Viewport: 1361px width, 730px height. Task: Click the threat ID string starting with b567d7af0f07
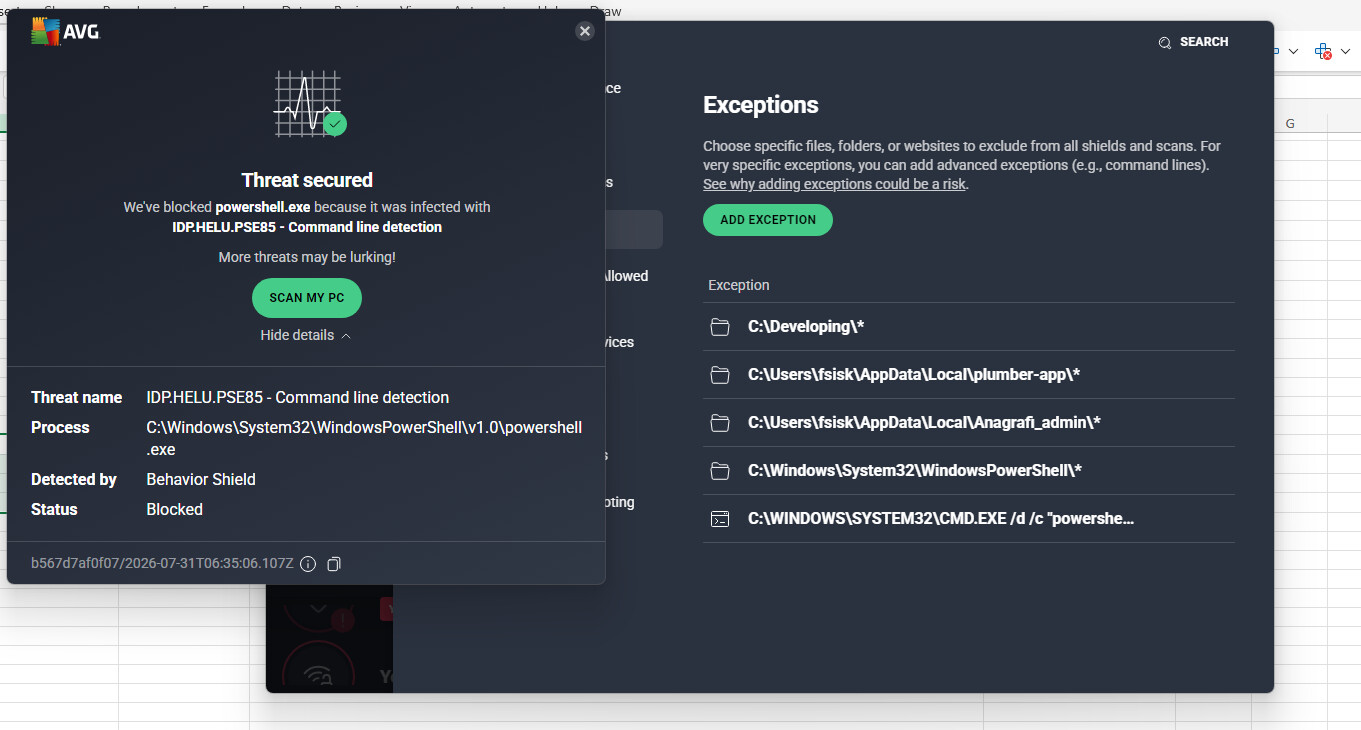(x=162, y=564)
